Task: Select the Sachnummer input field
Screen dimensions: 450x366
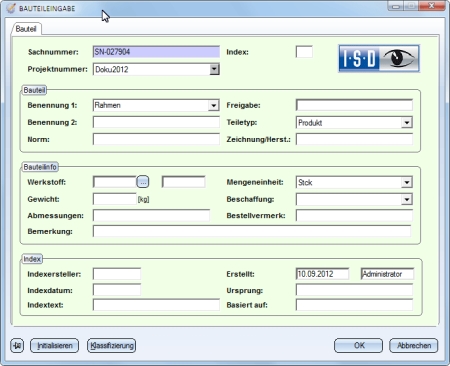Action: (156, 52)
